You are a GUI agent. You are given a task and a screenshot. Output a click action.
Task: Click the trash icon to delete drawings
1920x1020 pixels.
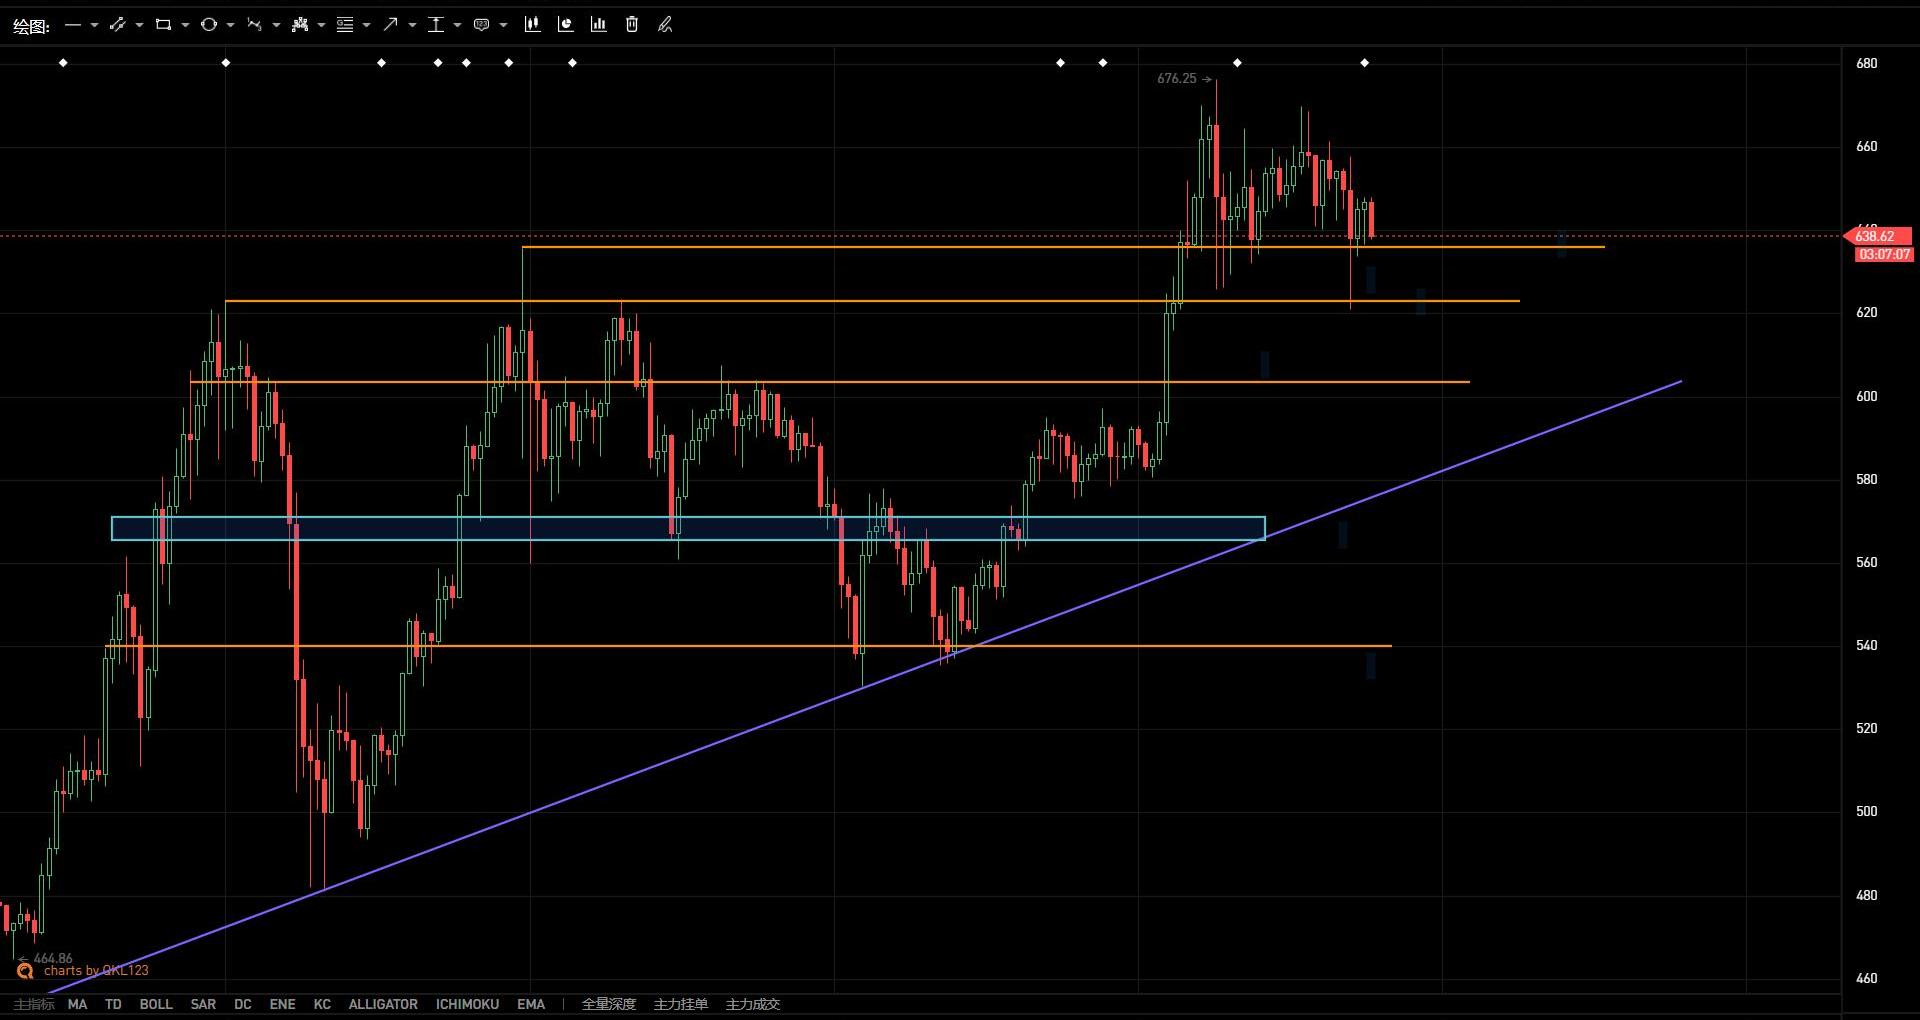tap(632, 25)
